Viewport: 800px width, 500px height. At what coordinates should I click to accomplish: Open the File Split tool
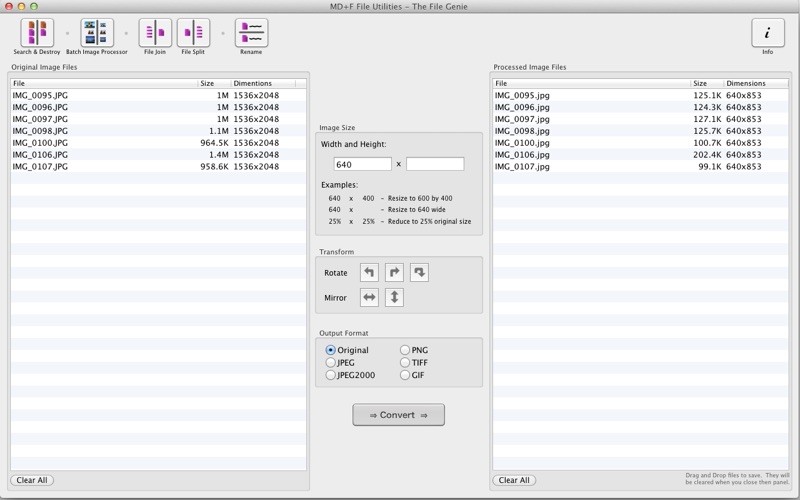pyautogui.click(x=193, y=33)
